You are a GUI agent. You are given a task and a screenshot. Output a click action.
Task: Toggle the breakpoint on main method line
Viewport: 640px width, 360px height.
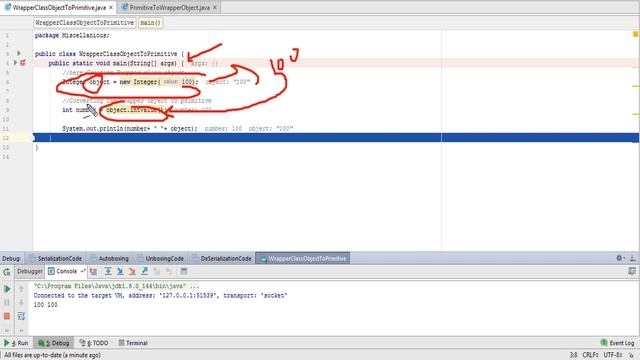click(x=23, y=63)
